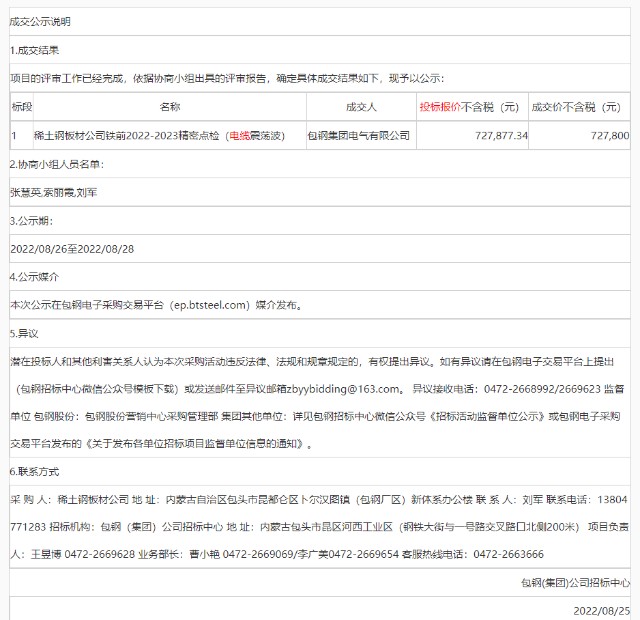Click objection phone 0472-2668992/2669623
The height and width of the screenshot is (620, 640).
click(542, 389)
